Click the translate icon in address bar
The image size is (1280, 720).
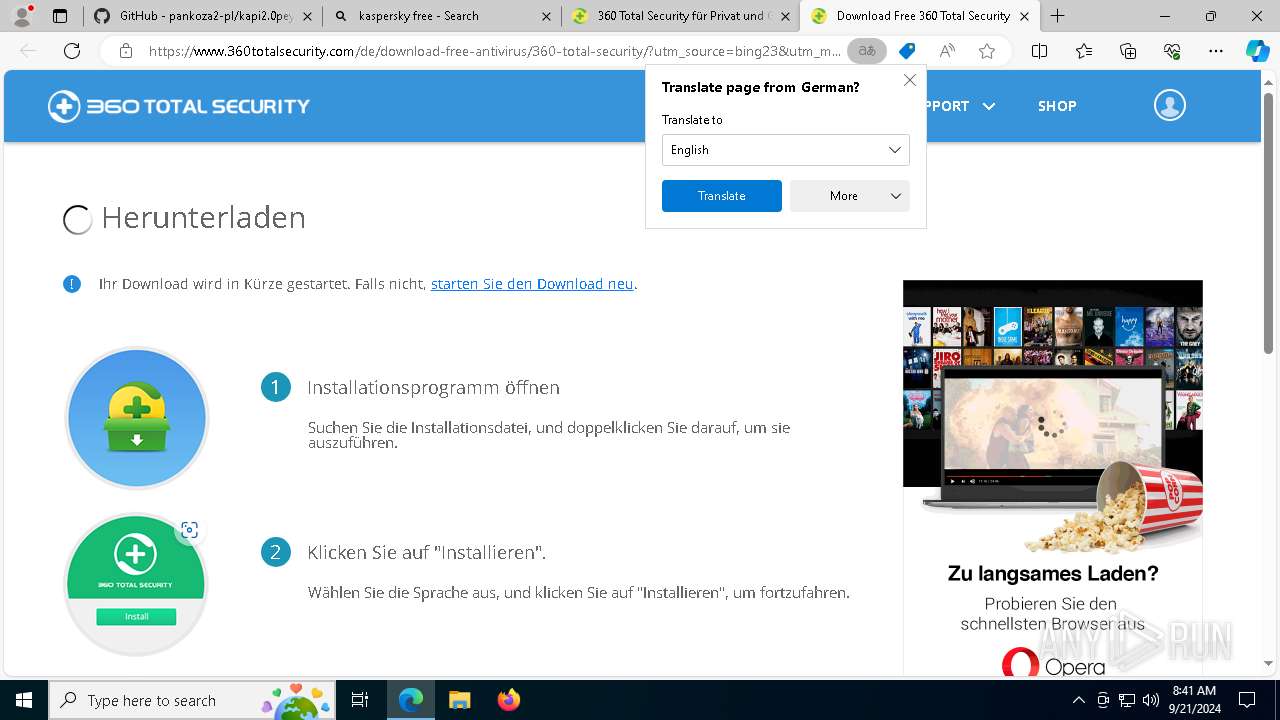click(x=867, y=51)
